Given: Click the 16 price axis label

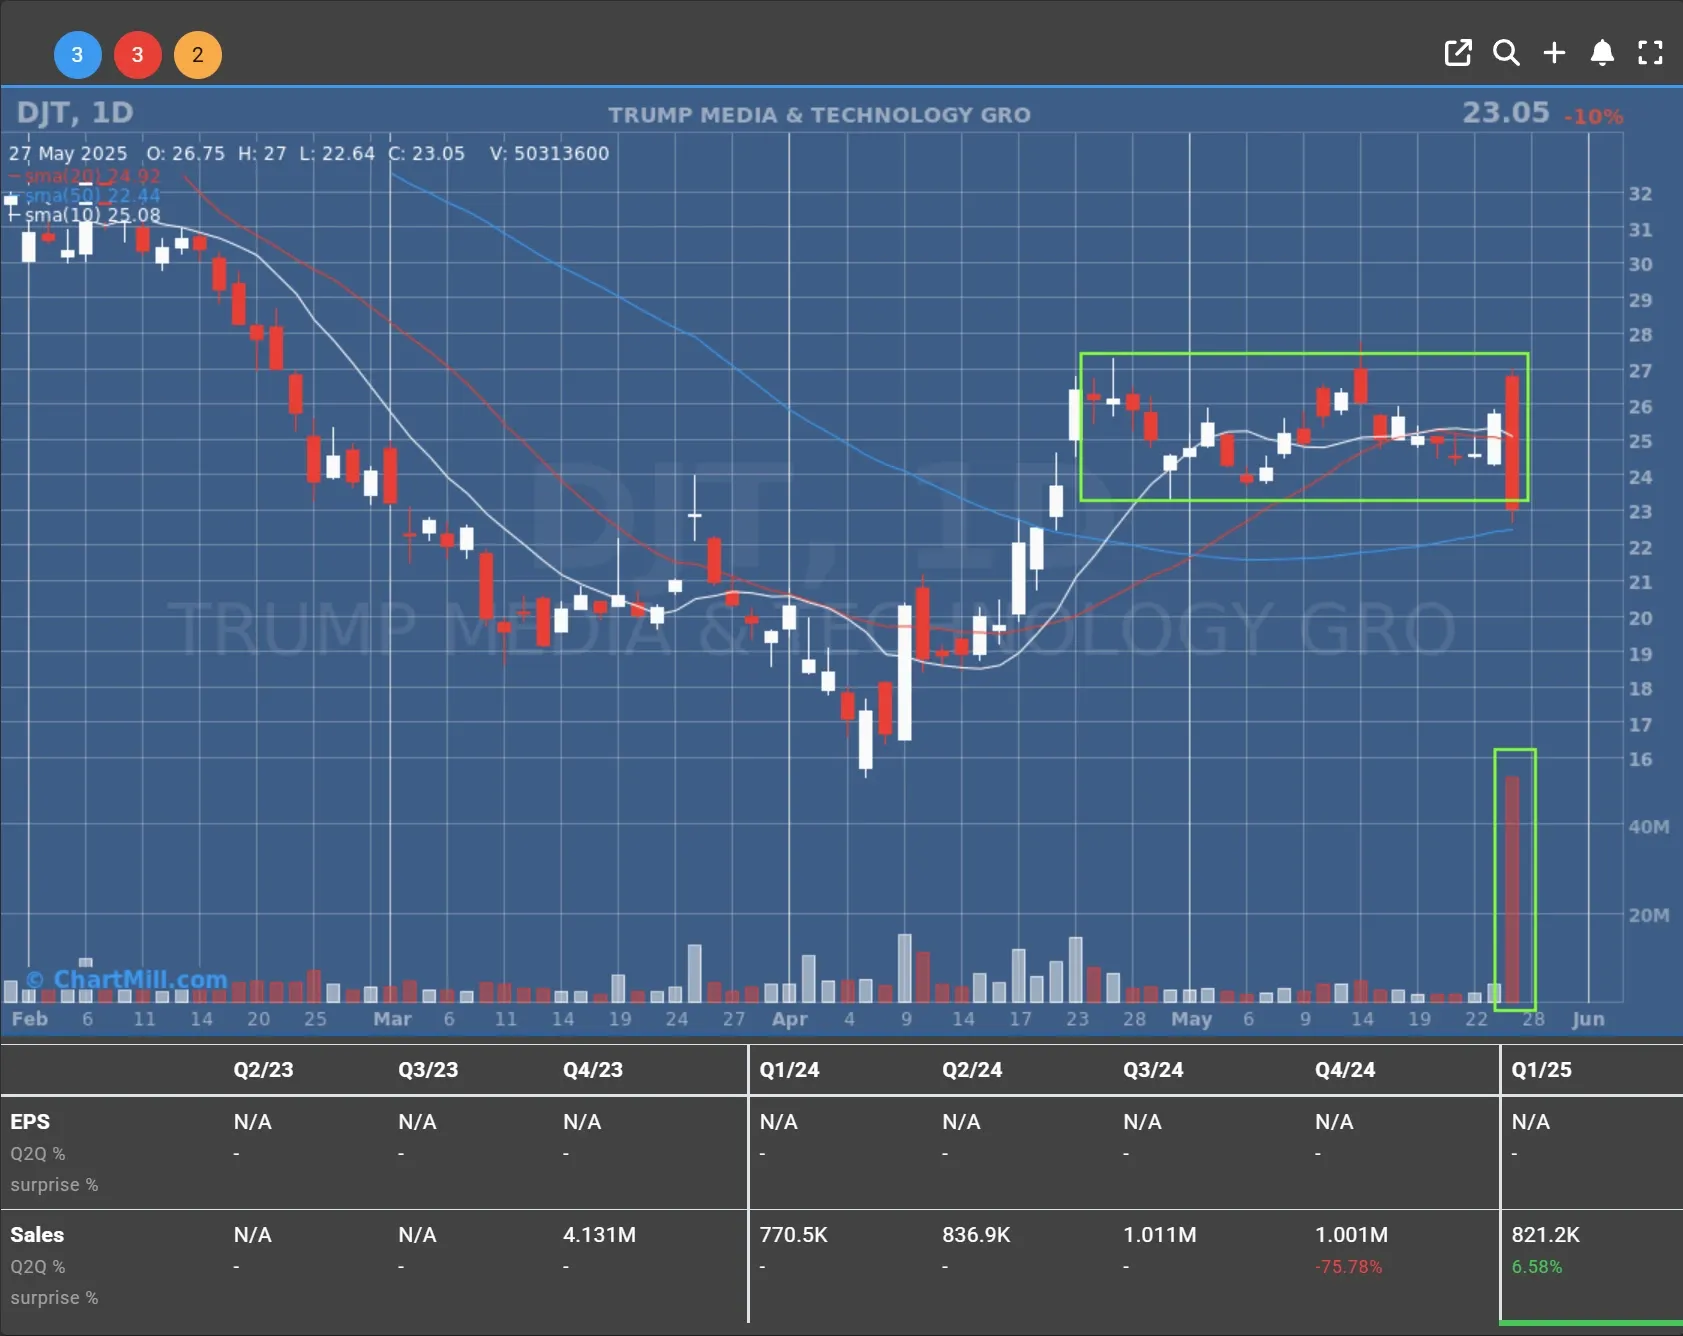Looking at the screenshot, I should (1640, 760).
